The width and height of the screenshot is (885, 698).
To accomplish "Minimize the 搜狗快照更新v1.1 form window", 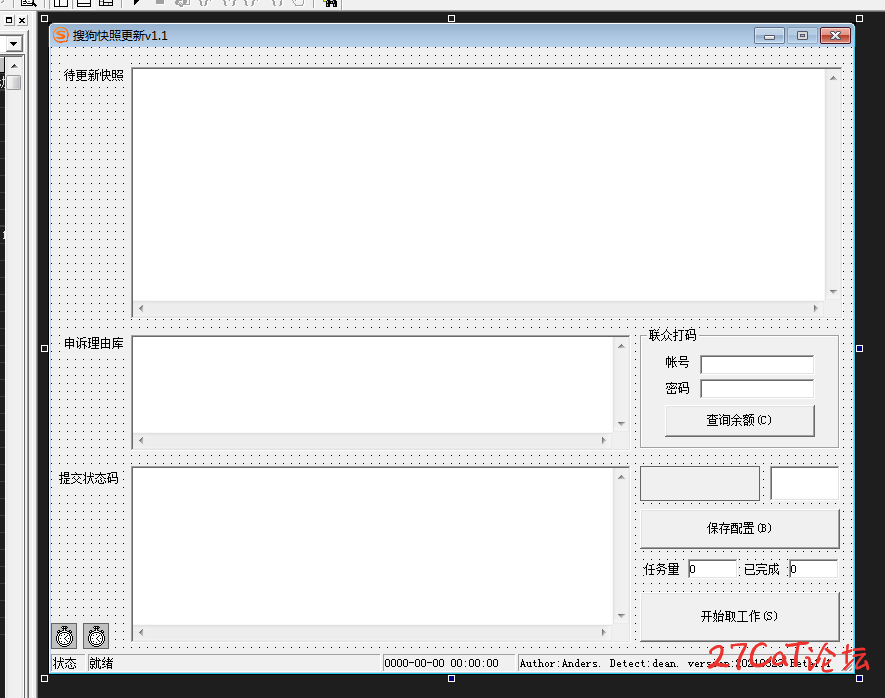I will click(x=769, y=36).
